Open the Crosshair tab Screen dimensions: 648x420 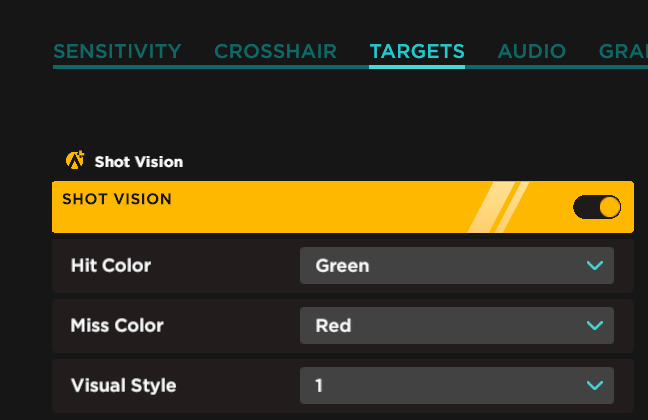[275, 51]
